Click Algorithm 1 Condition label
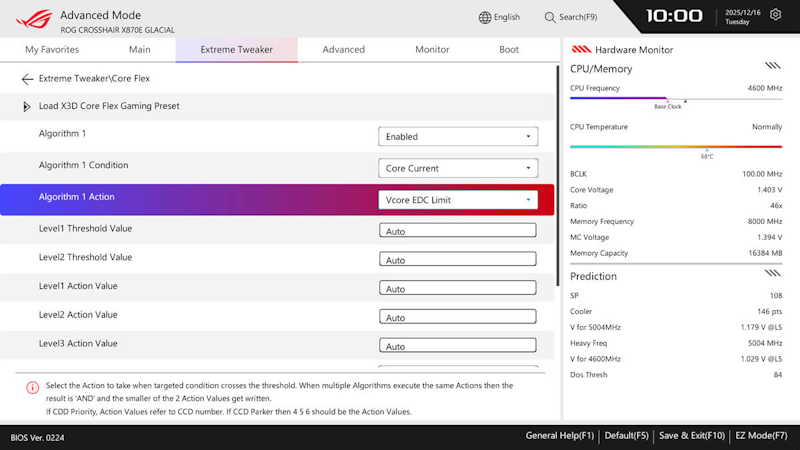 pos(83,165)
